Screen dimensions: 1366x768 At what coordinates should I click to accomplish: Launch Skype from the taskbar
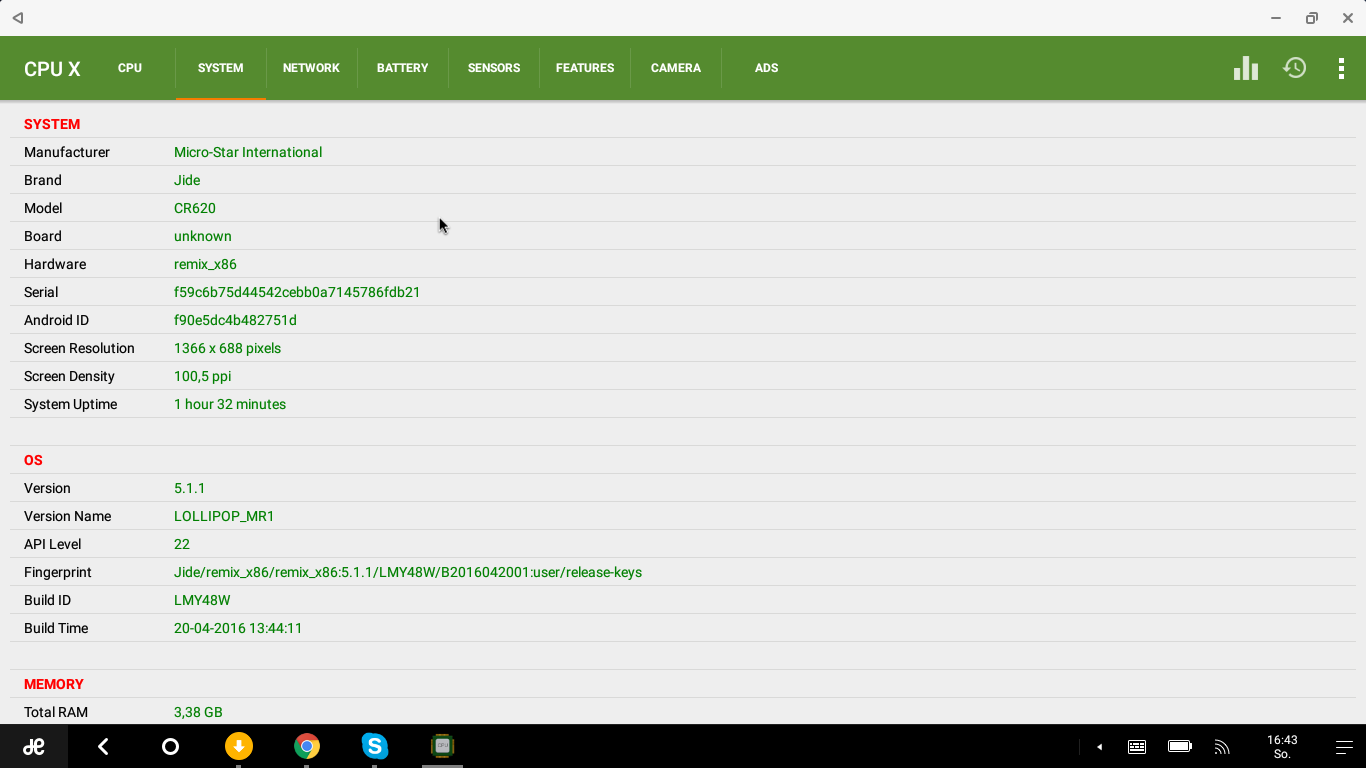click(374, 746)
